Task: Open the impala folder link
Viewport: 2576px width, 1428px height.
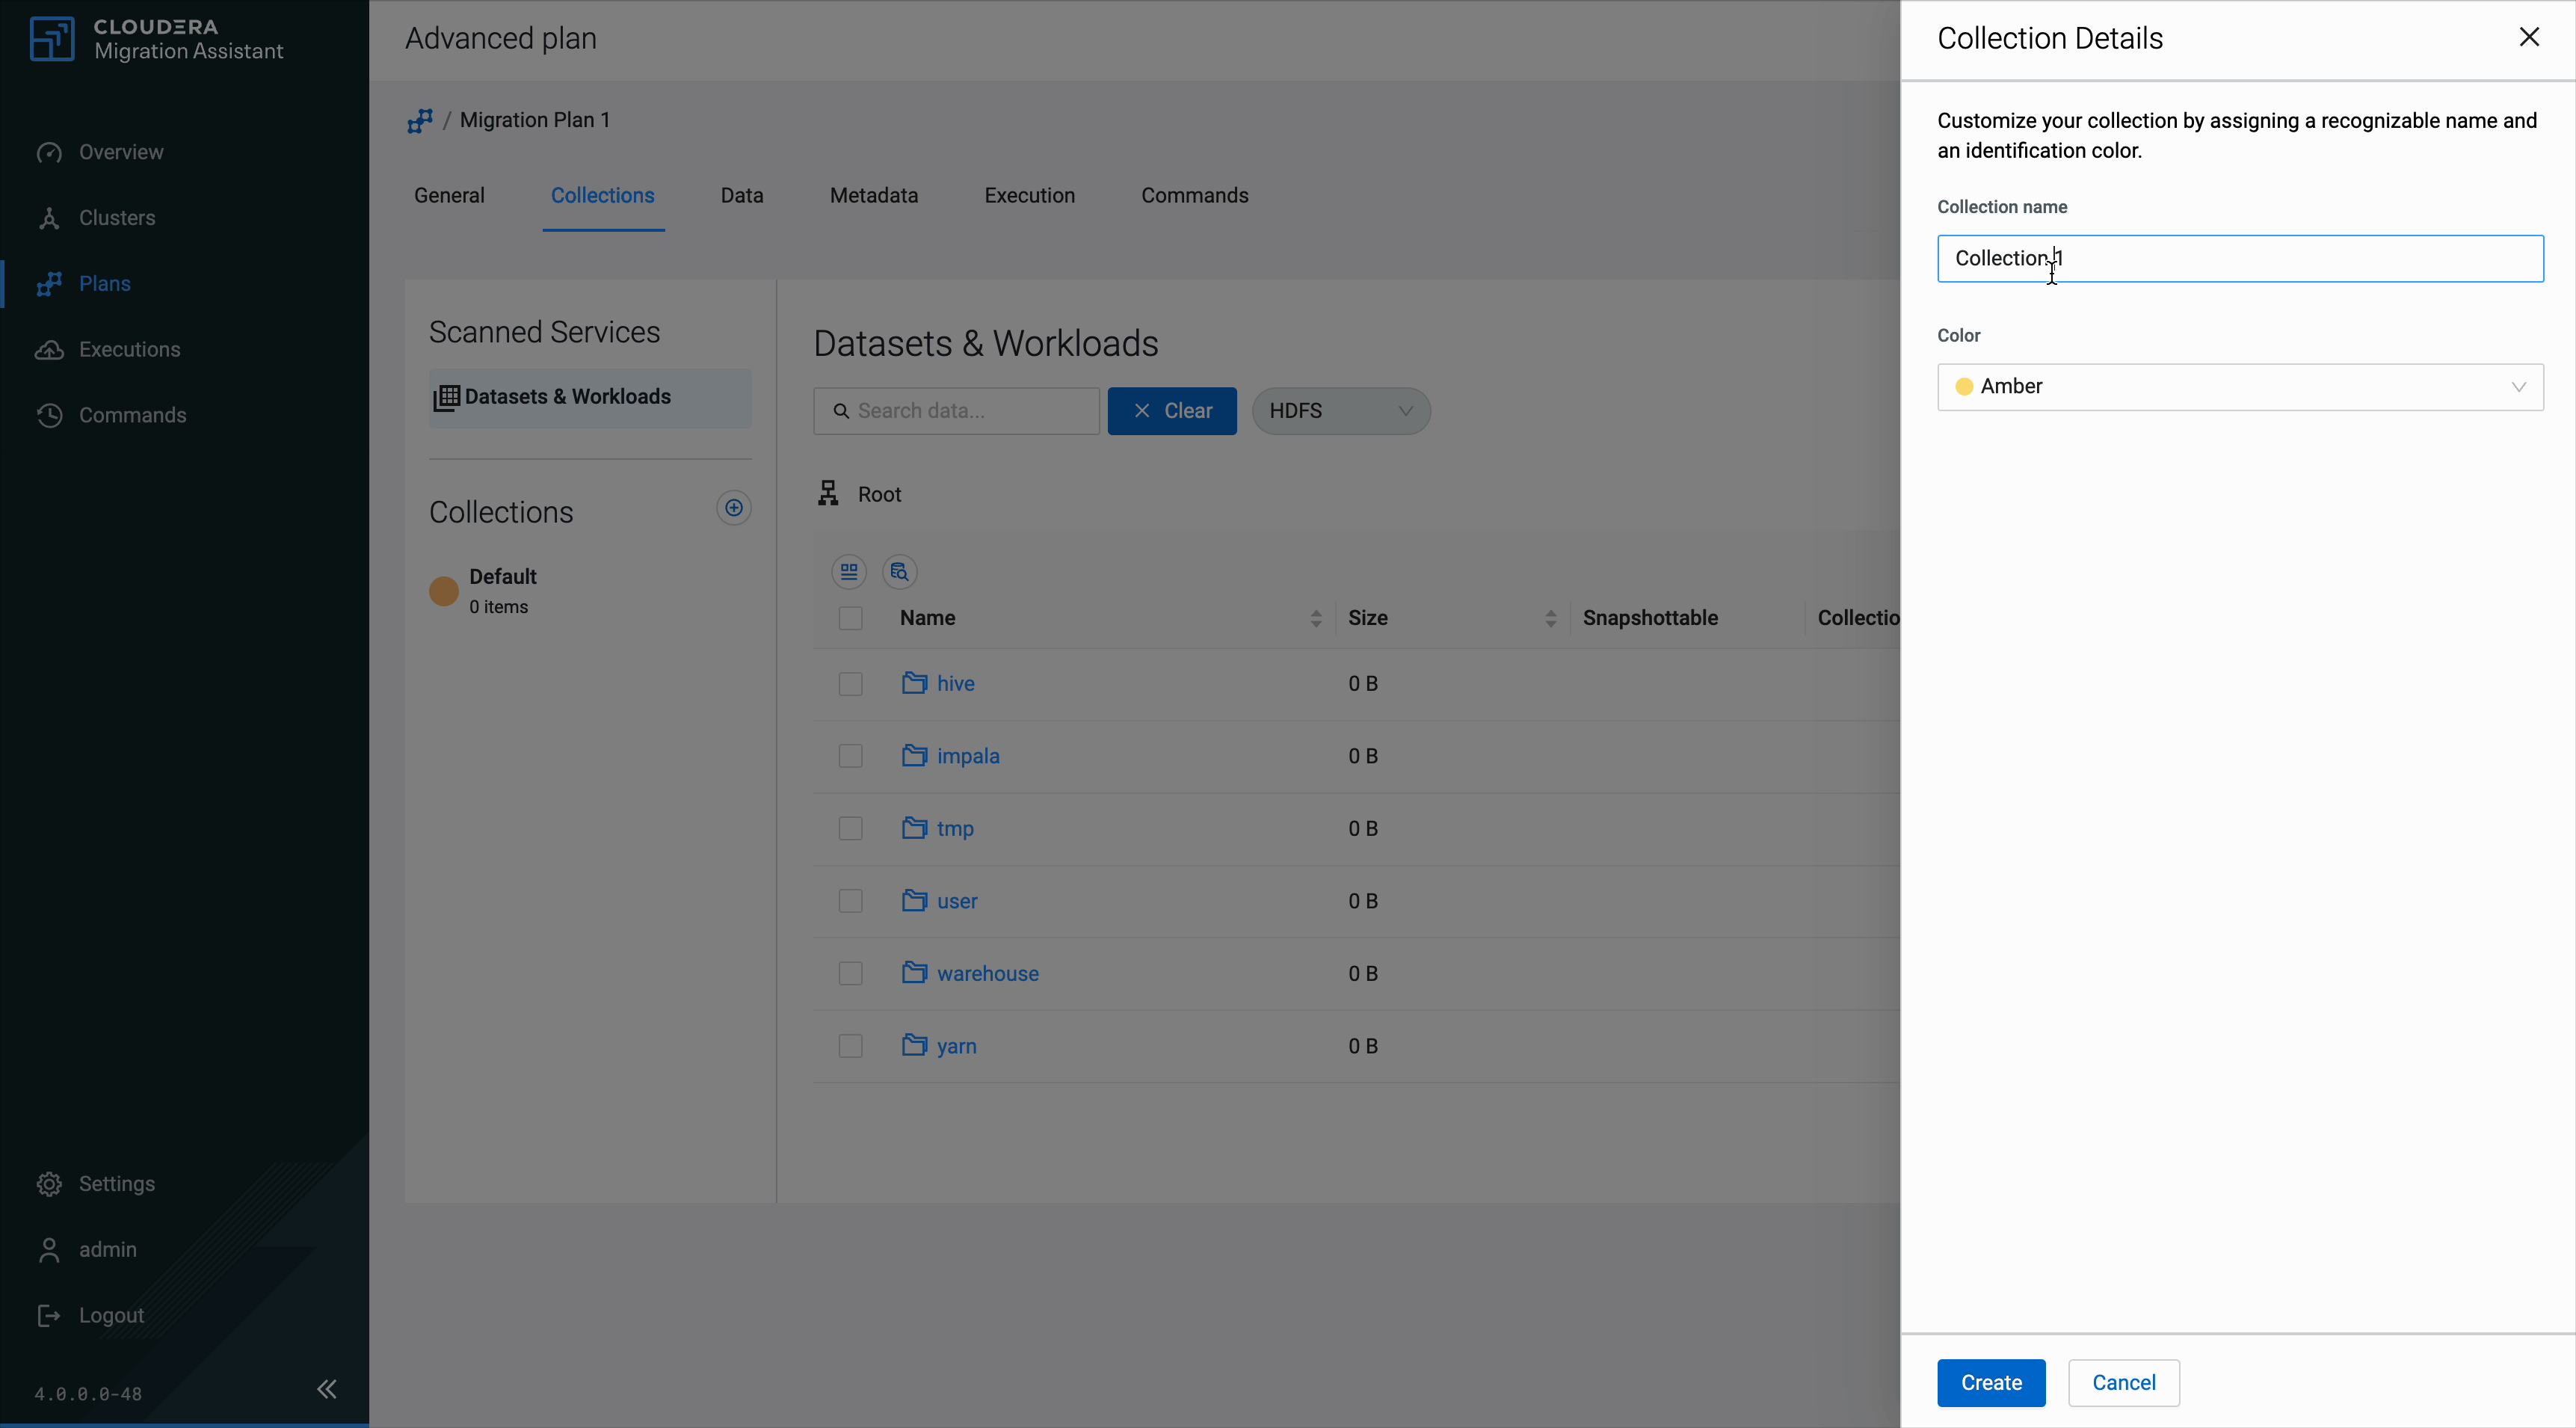Action: [x=968, y=757]
